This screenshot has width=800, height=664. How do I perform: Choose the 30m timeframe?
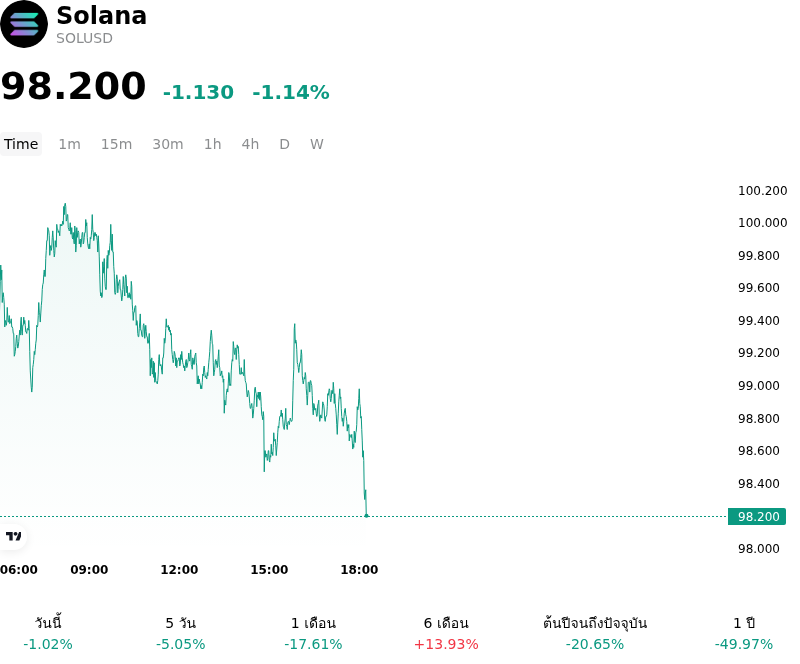pyautogui.click(x=168, y=144)
